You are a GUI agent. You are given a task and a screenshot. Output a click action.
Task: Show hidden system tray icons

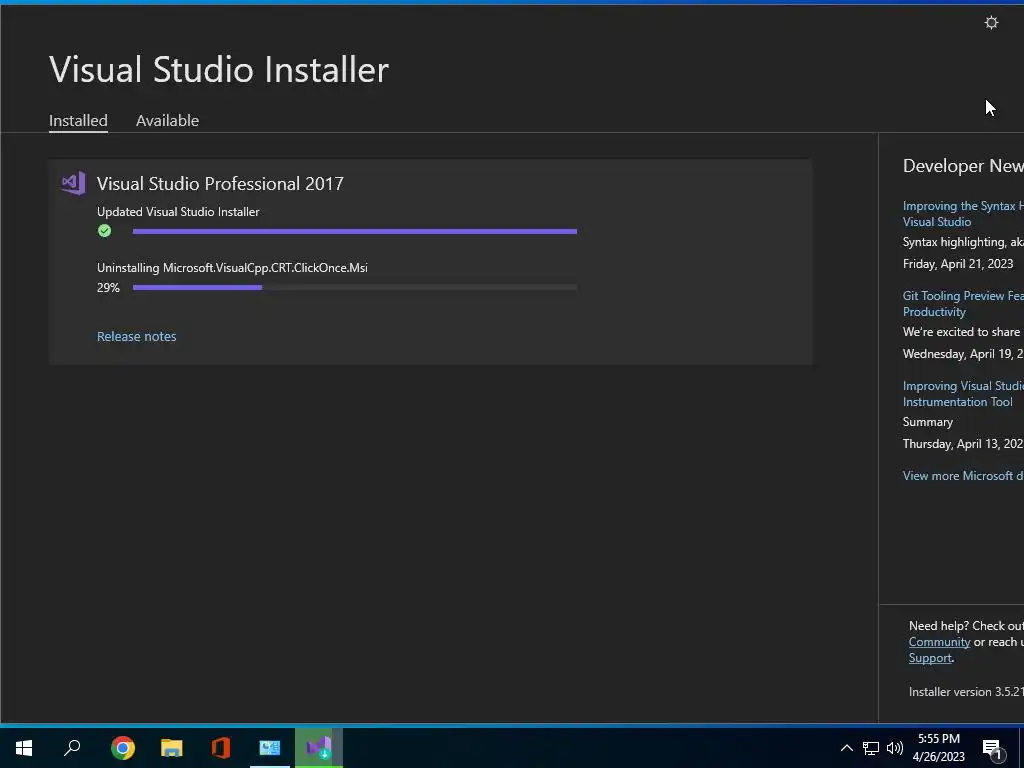(846, 748)
